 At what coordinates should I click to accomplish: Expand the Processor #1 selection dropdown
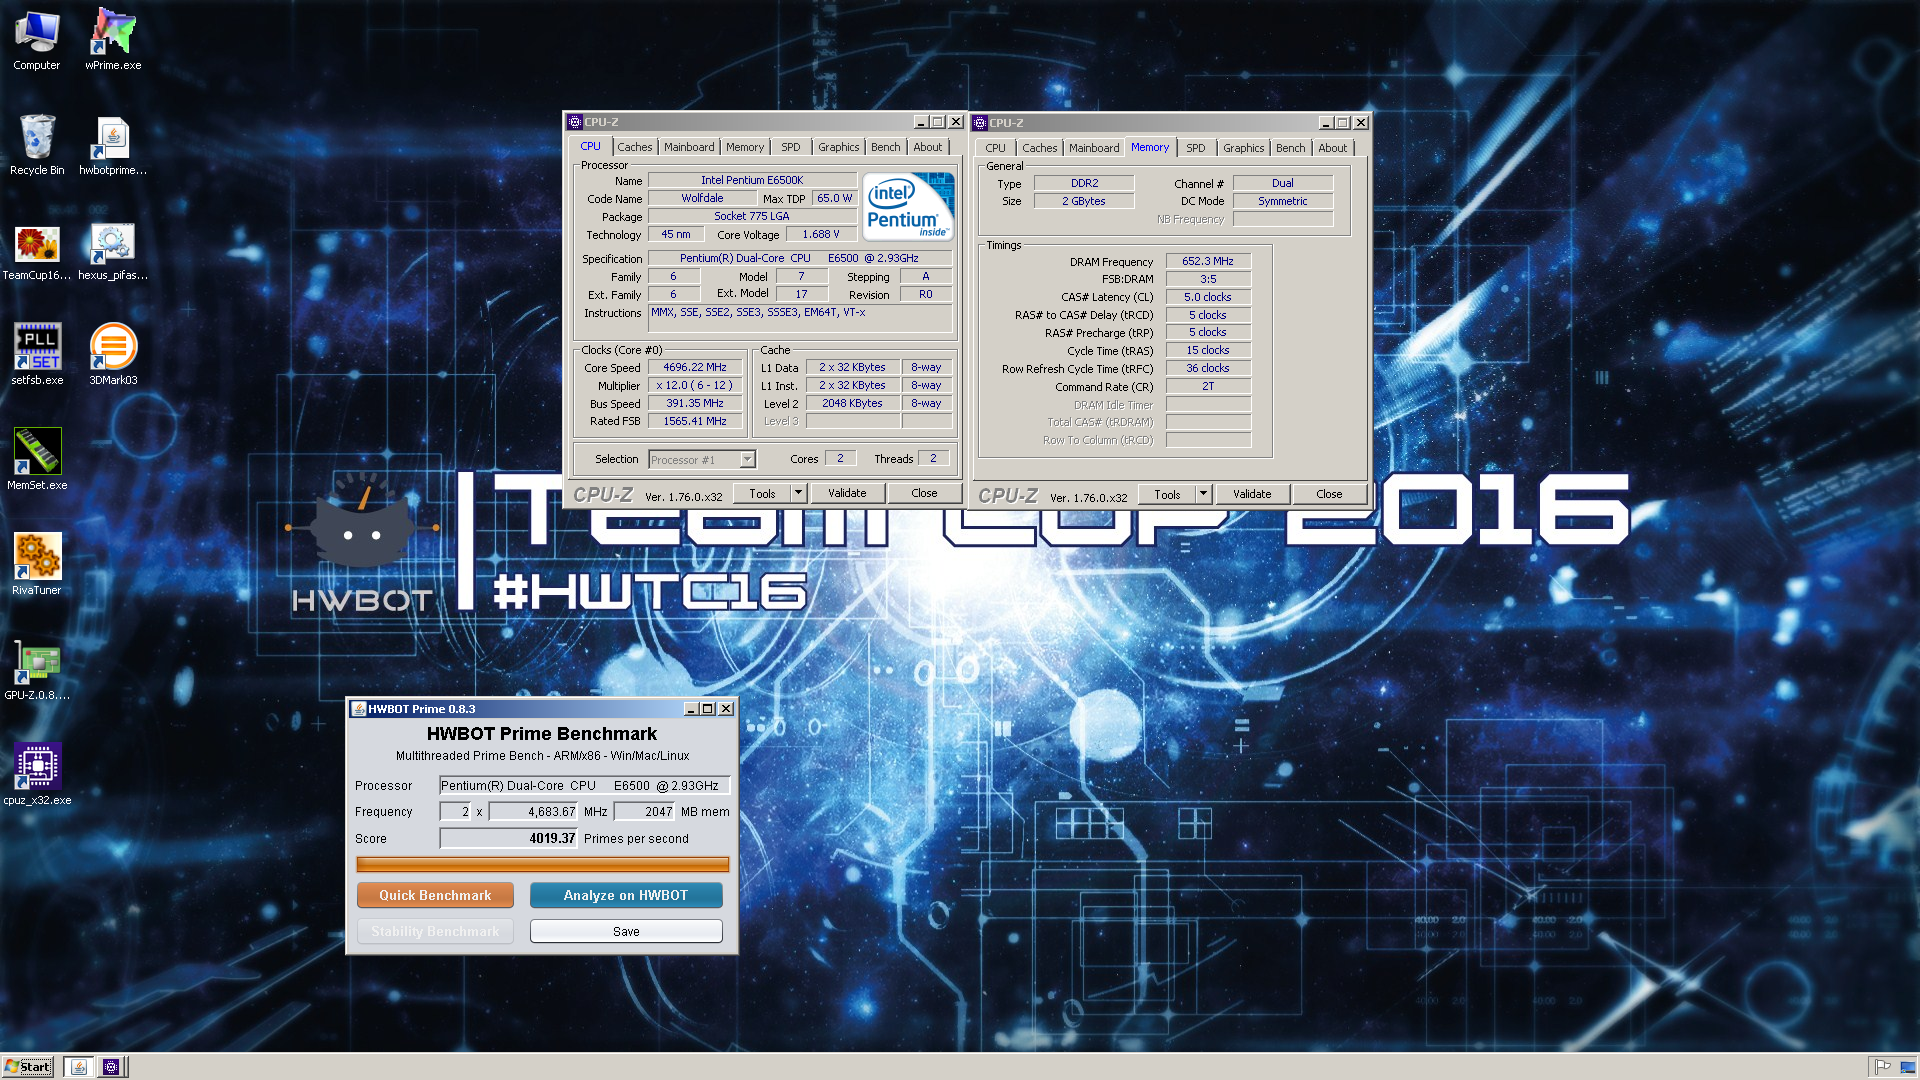[747, 459]
